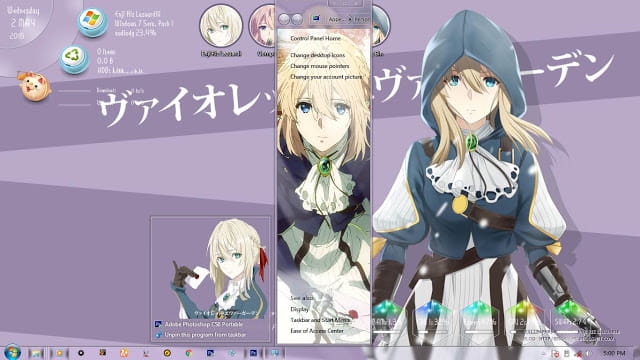Click the red network error tray icon
640x360 pixels.
(578, 353)
